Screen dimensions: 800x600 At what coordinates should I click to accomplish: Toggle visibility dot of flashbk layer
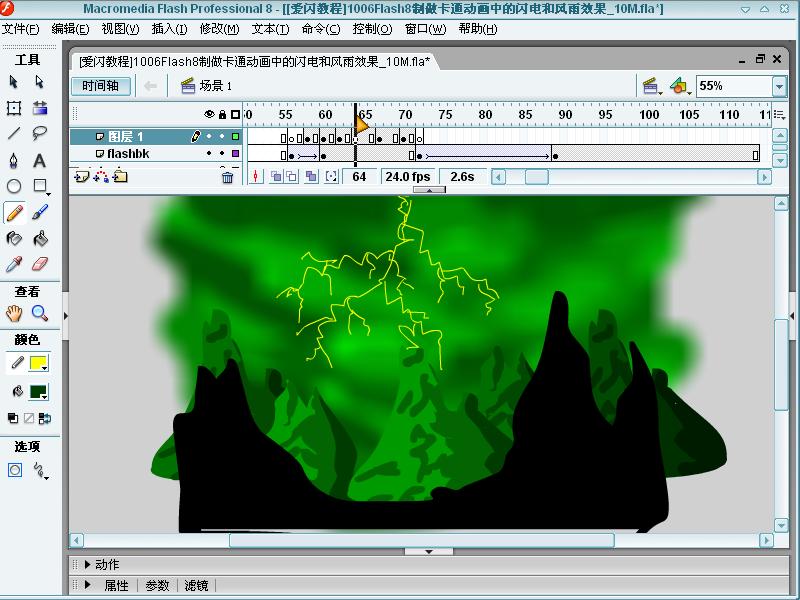(209, 153)
